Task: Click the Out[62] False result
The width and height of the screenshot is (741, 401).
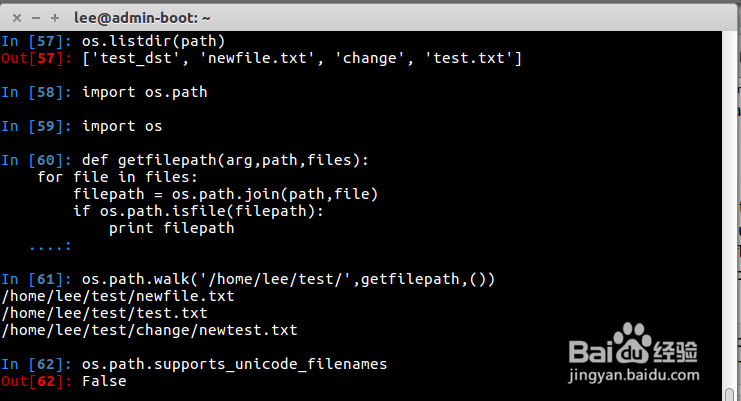Action: pos(104,381)
